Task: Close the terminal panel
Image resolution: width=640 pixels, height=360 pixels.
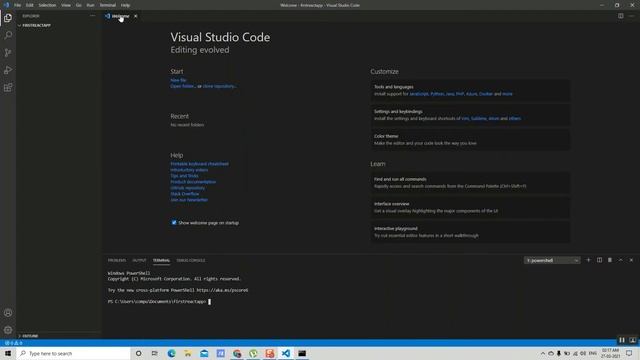Action: [631, 260]
